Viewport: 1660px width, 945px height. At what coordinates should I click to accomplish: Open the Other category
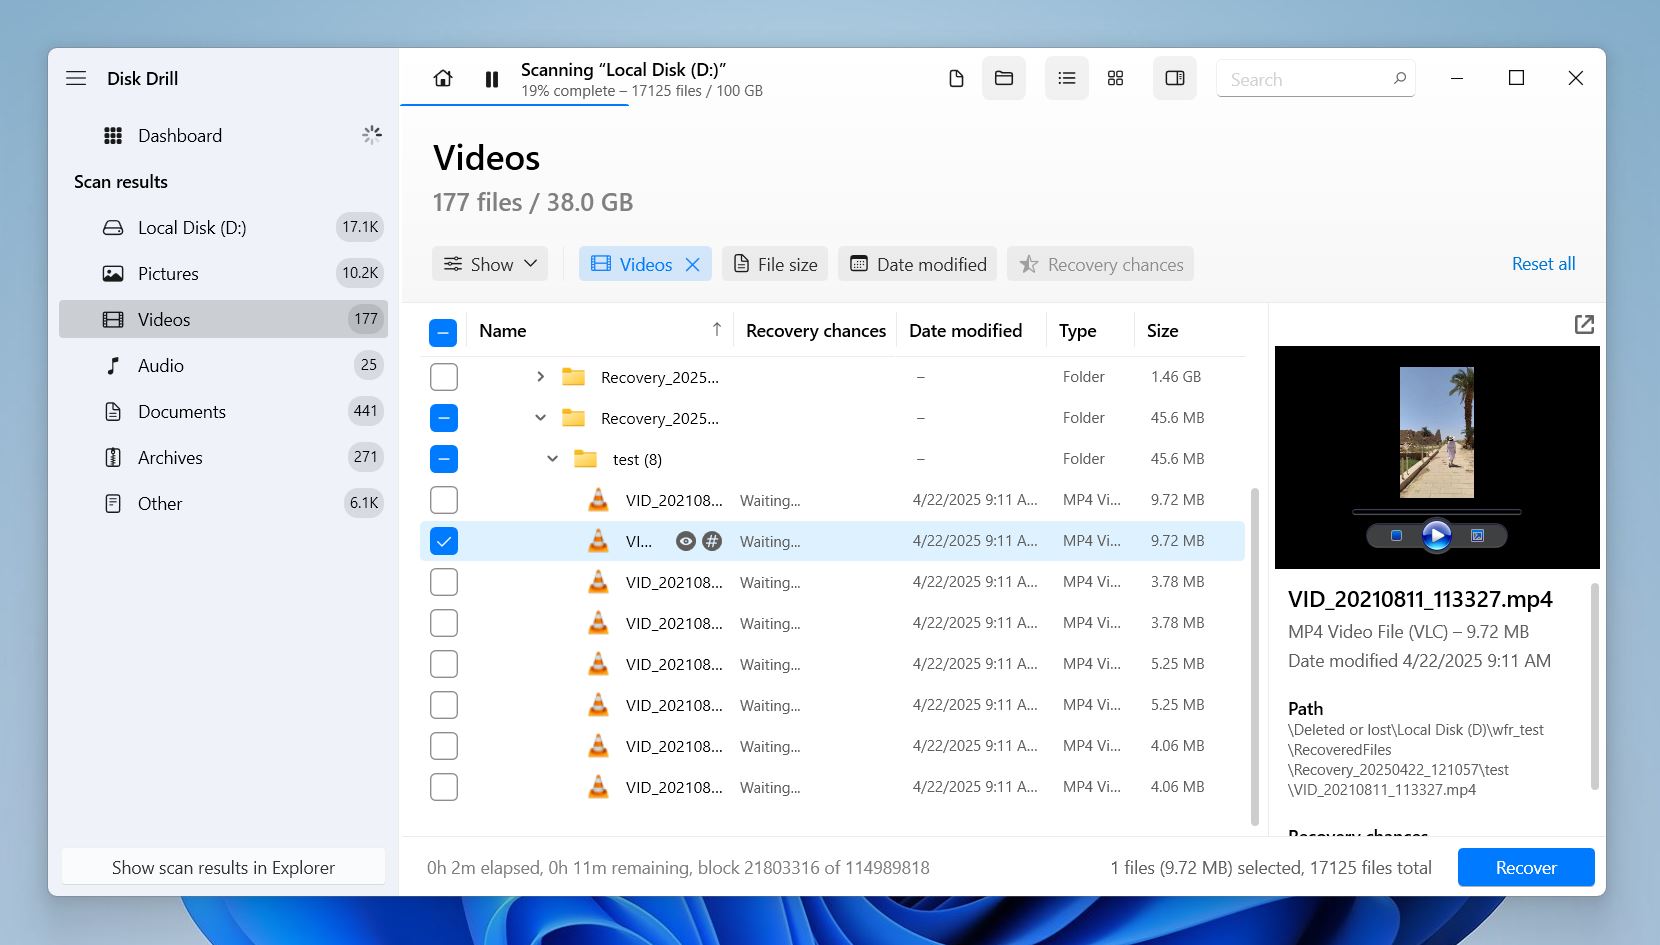tap(223, 503)
